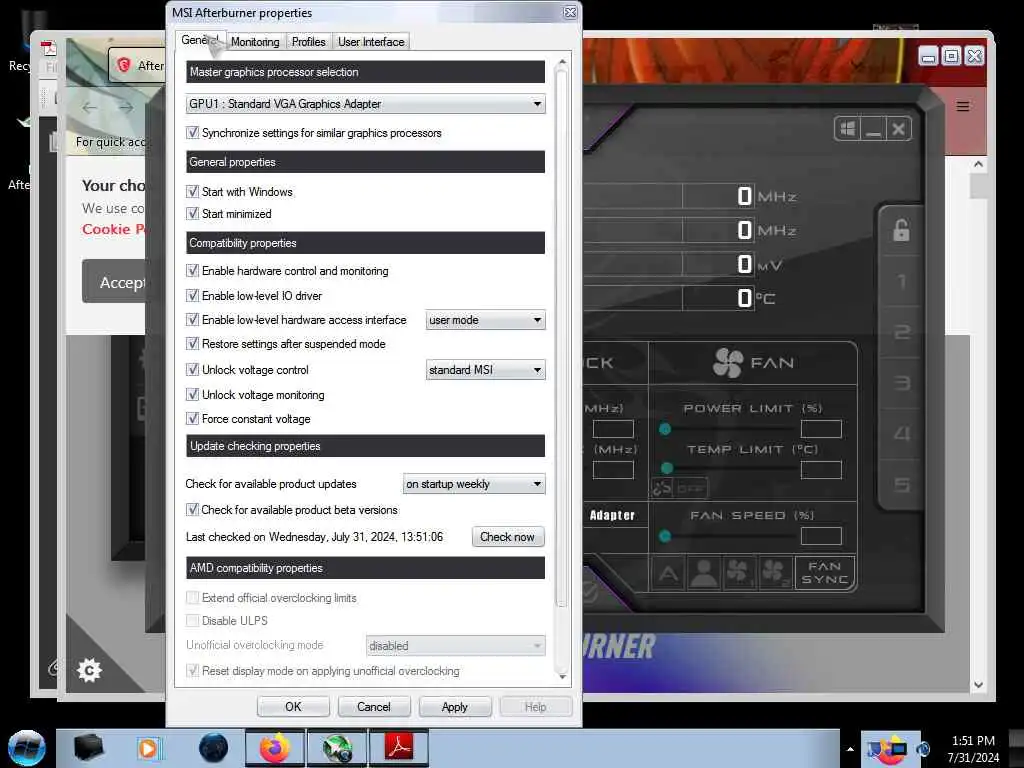Toggle Enable low-level hardware access interface

click(192, 319)
